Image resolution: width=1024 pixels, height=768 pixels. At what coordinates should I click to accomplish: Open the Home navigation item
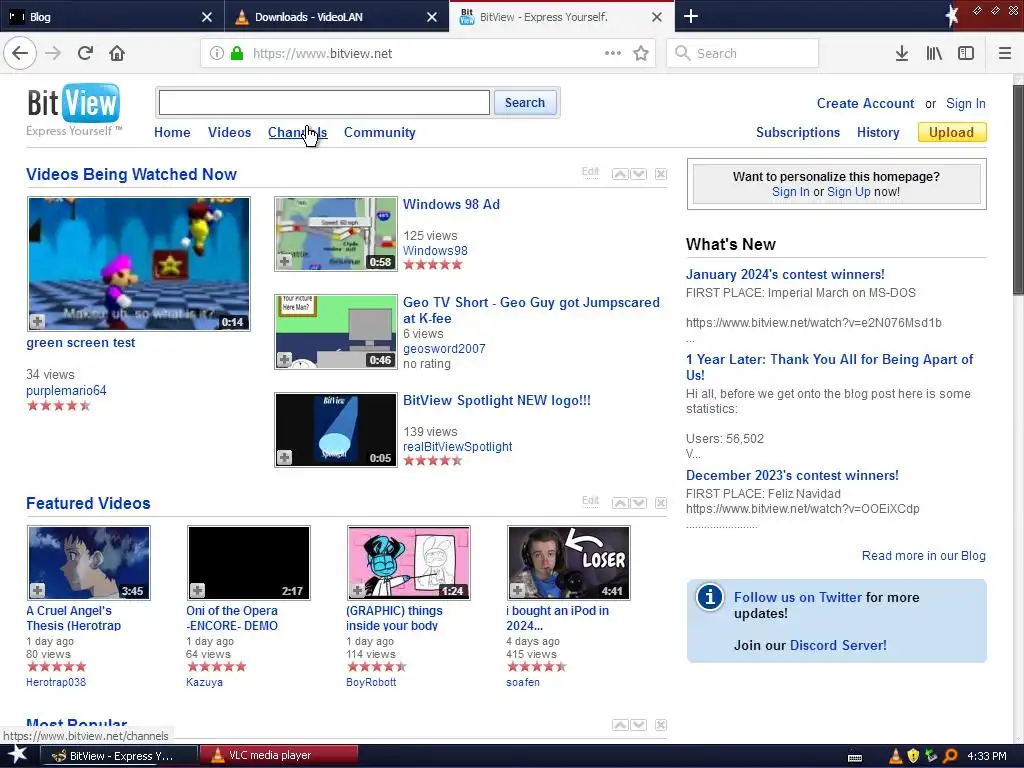172,133
